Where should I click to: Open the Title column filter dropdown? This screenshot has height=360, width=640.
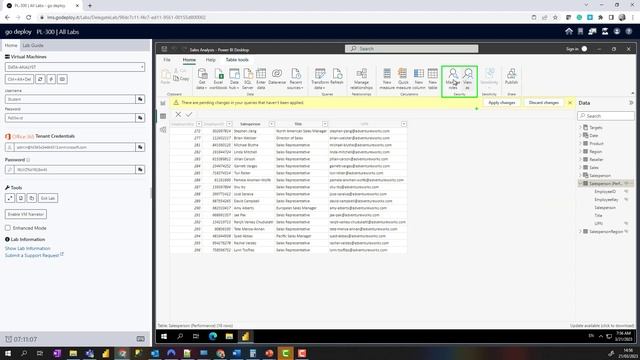pyautogui.click(x=324, y=124)
